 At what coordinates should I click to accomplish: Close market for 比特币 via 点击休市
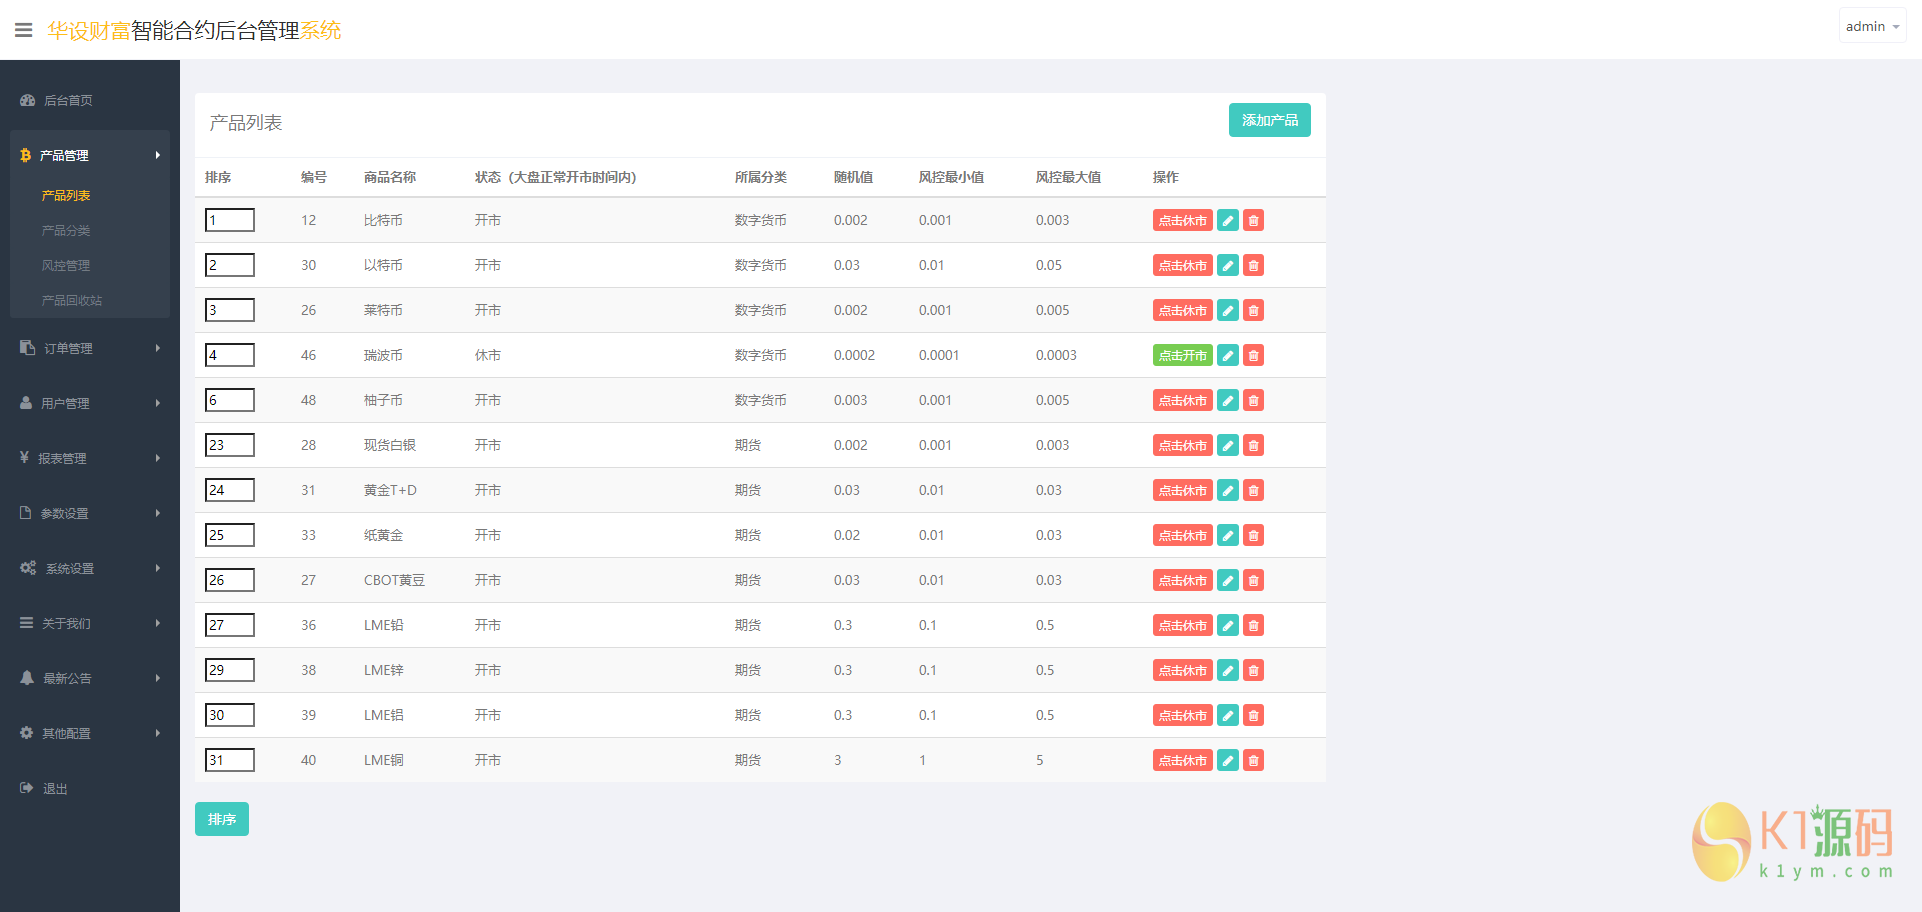pos(1182,220)
